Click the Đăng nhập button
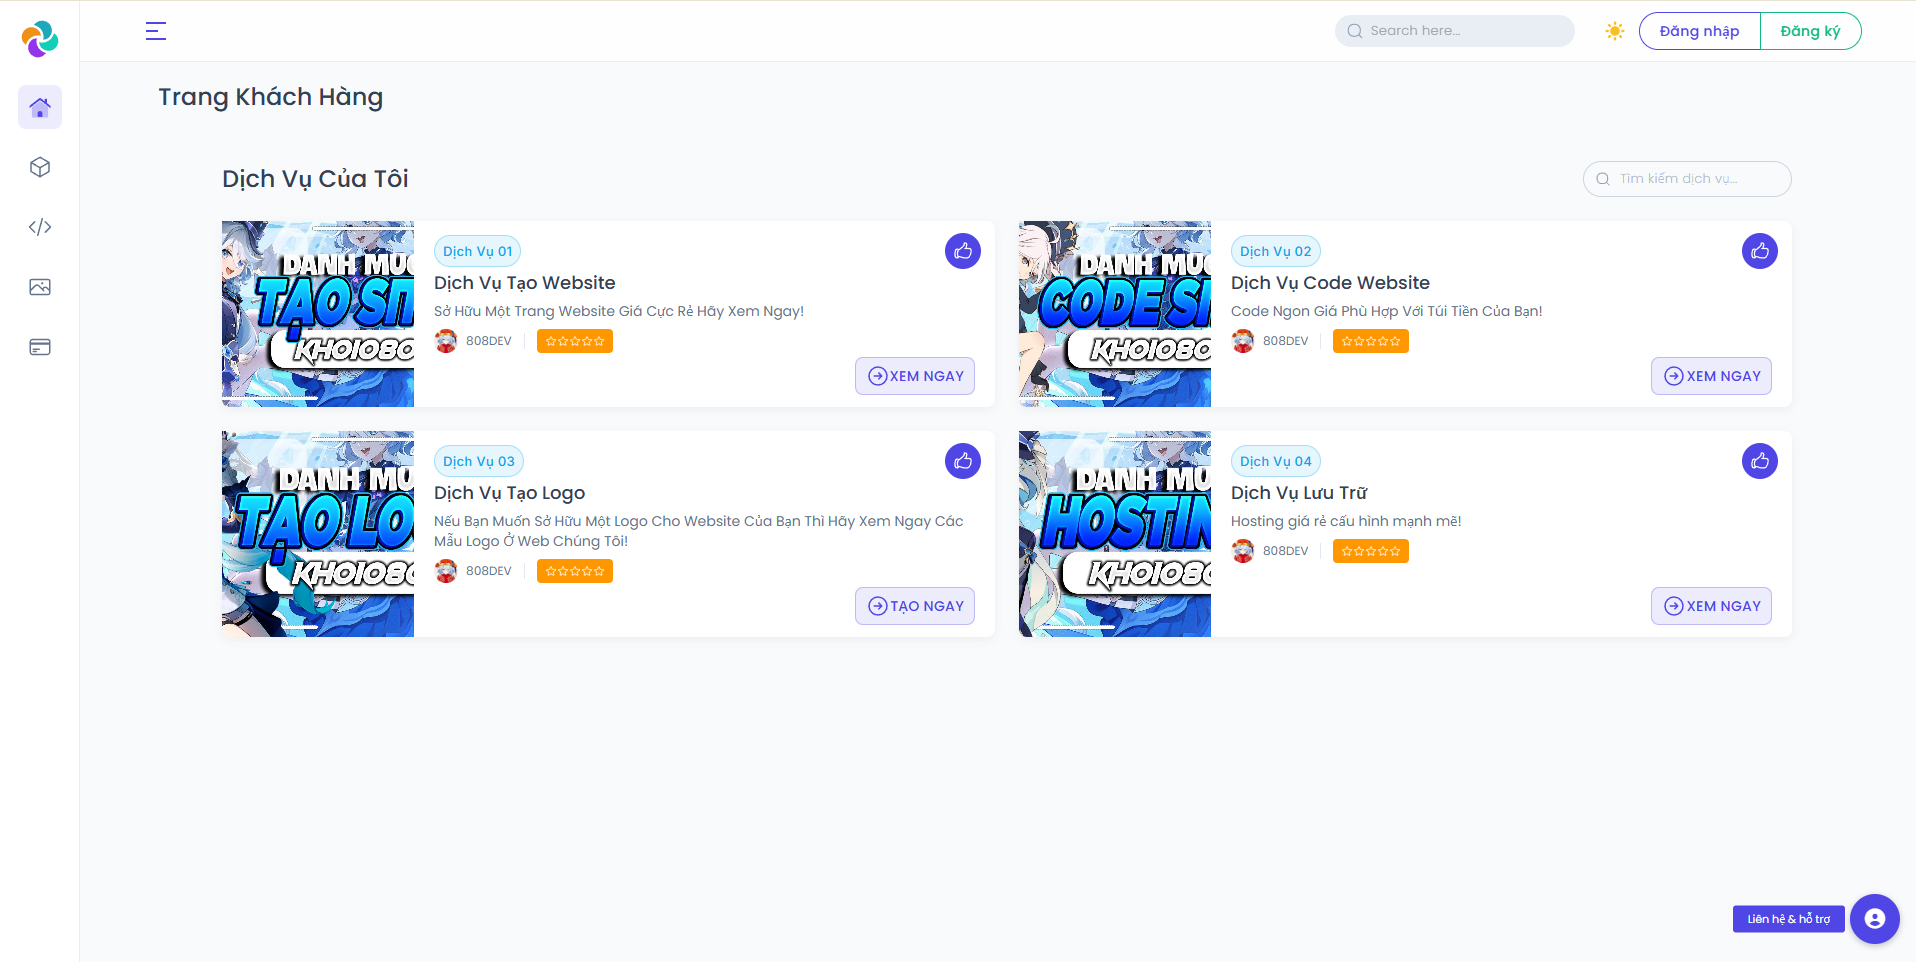Image resolution: width=1916 pixels, height=962 pixels. click(x=1699, y=31)
